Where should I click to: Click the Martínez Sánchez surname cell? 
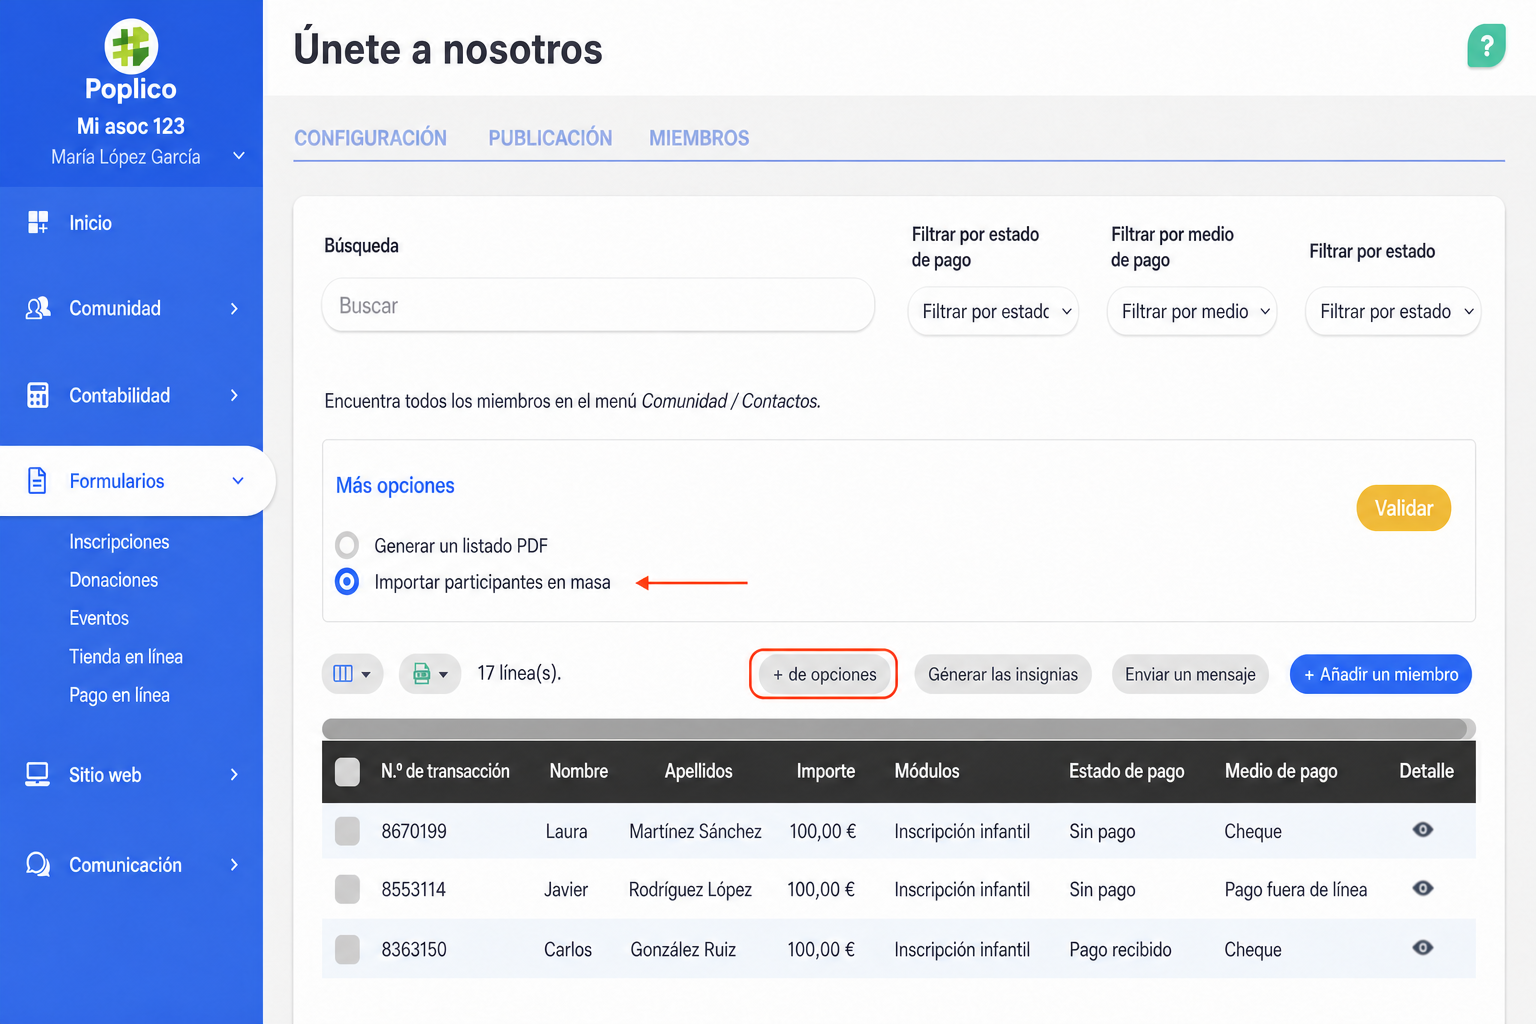(695, 831)
